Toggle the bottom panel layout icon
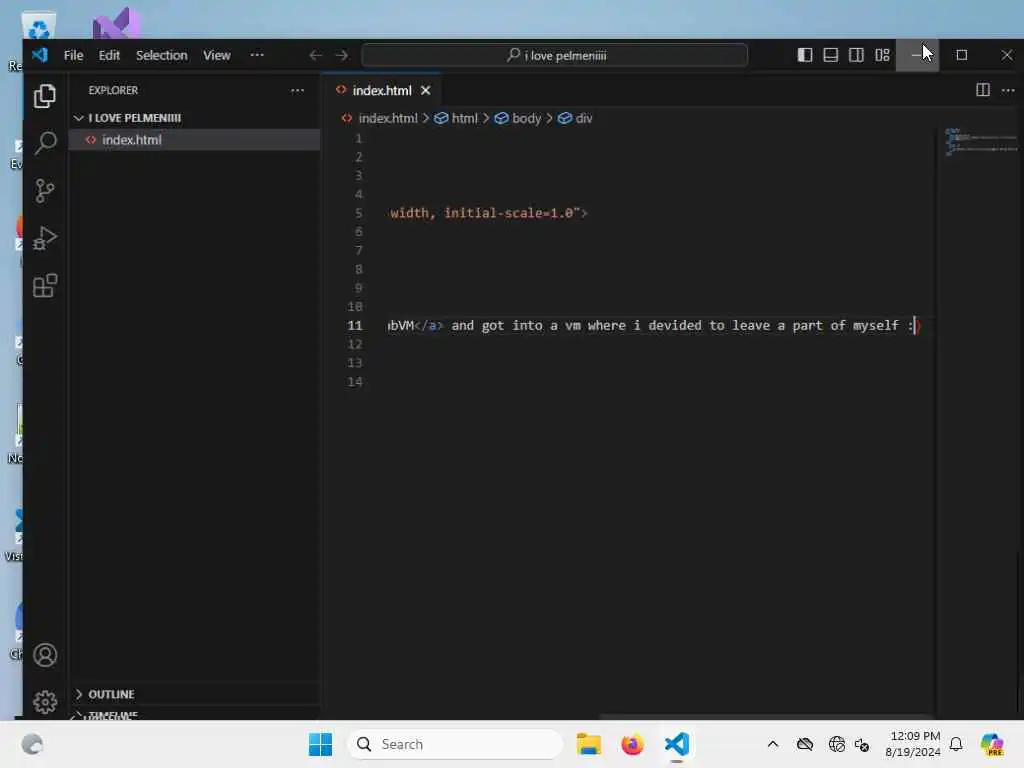Image resolution: width=1024 pixels, height=768 pixels. click(x=831, y=56)
